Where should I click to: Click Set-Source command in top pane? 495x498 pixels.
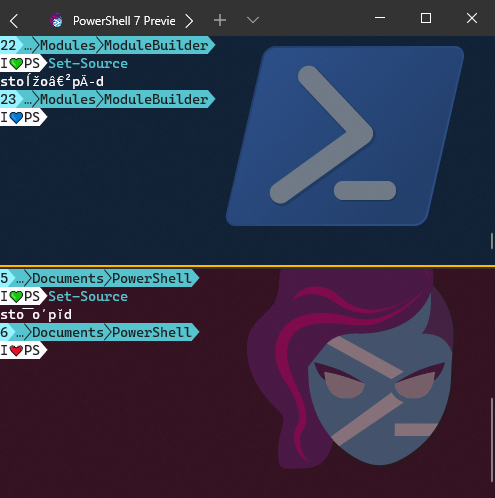coord(88,63)
